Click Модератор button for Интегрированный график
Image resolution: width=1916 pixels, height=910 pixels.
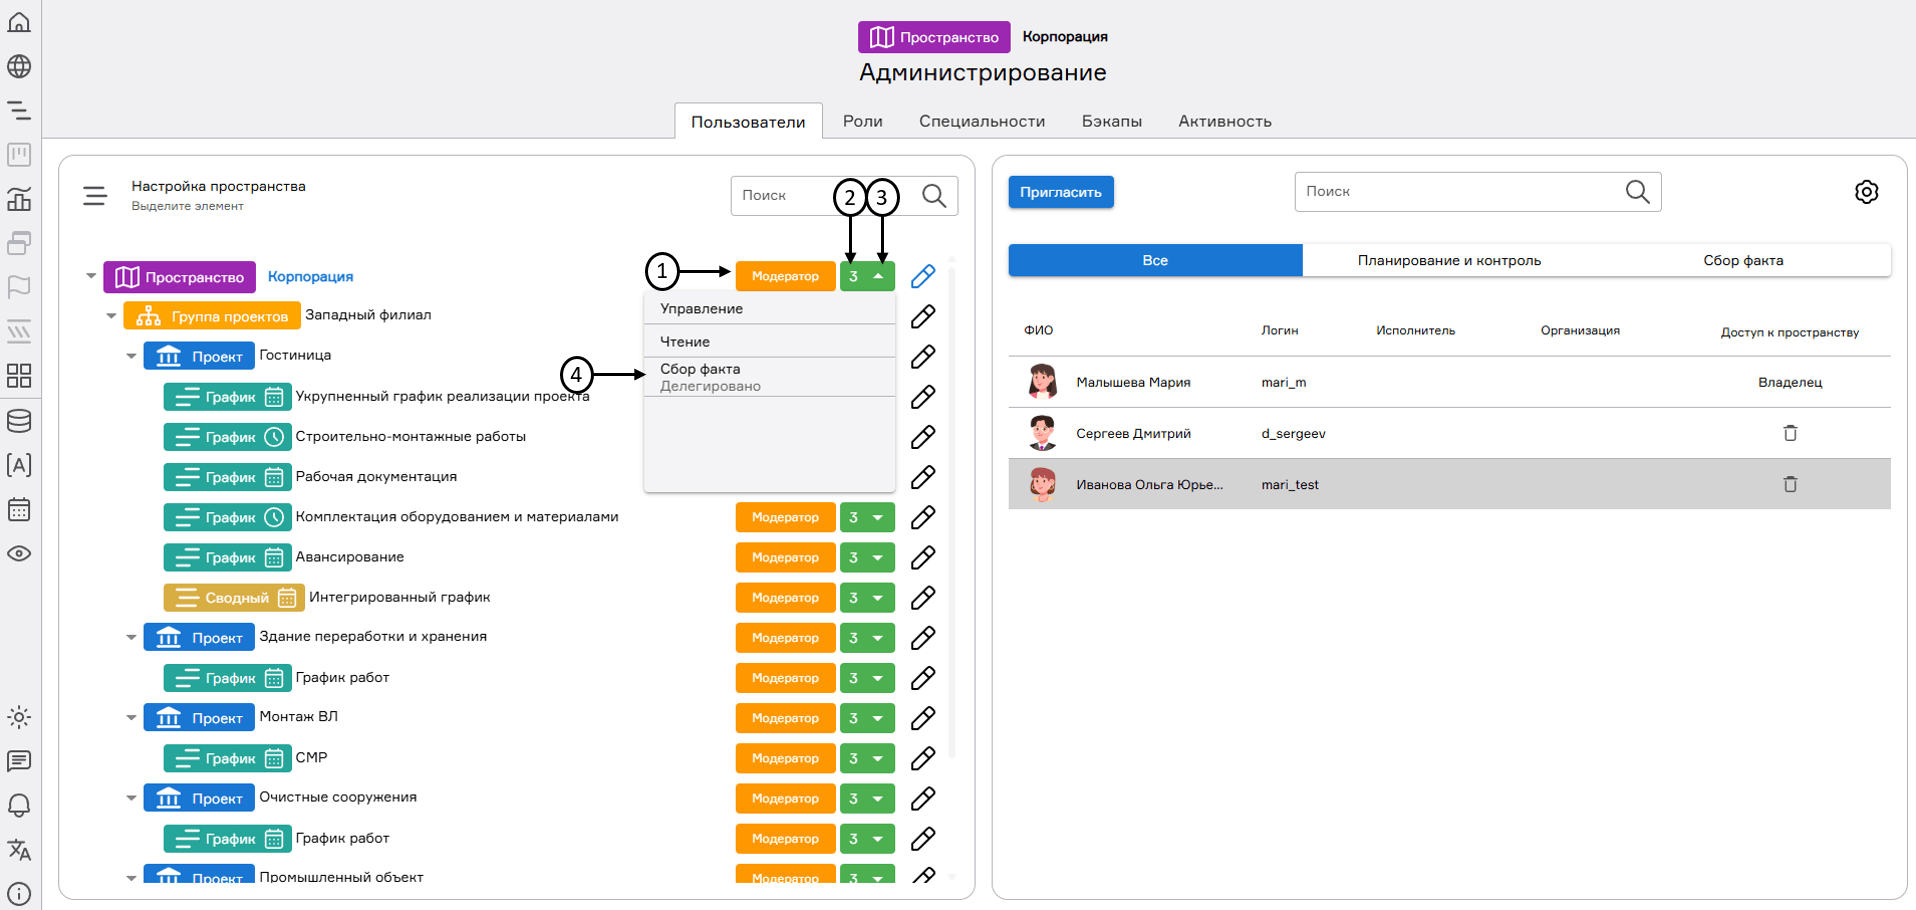(x=785, y=598)
